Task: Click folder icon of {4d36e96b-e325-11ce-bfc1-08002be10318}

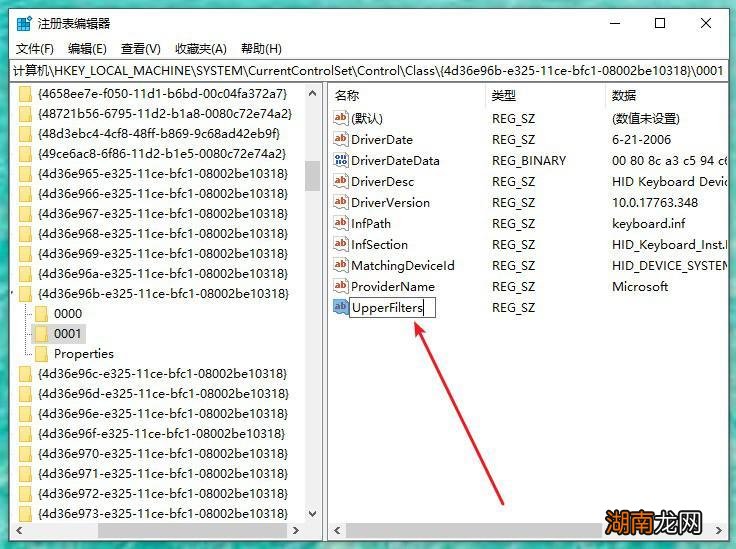Action: pos(25,294)
